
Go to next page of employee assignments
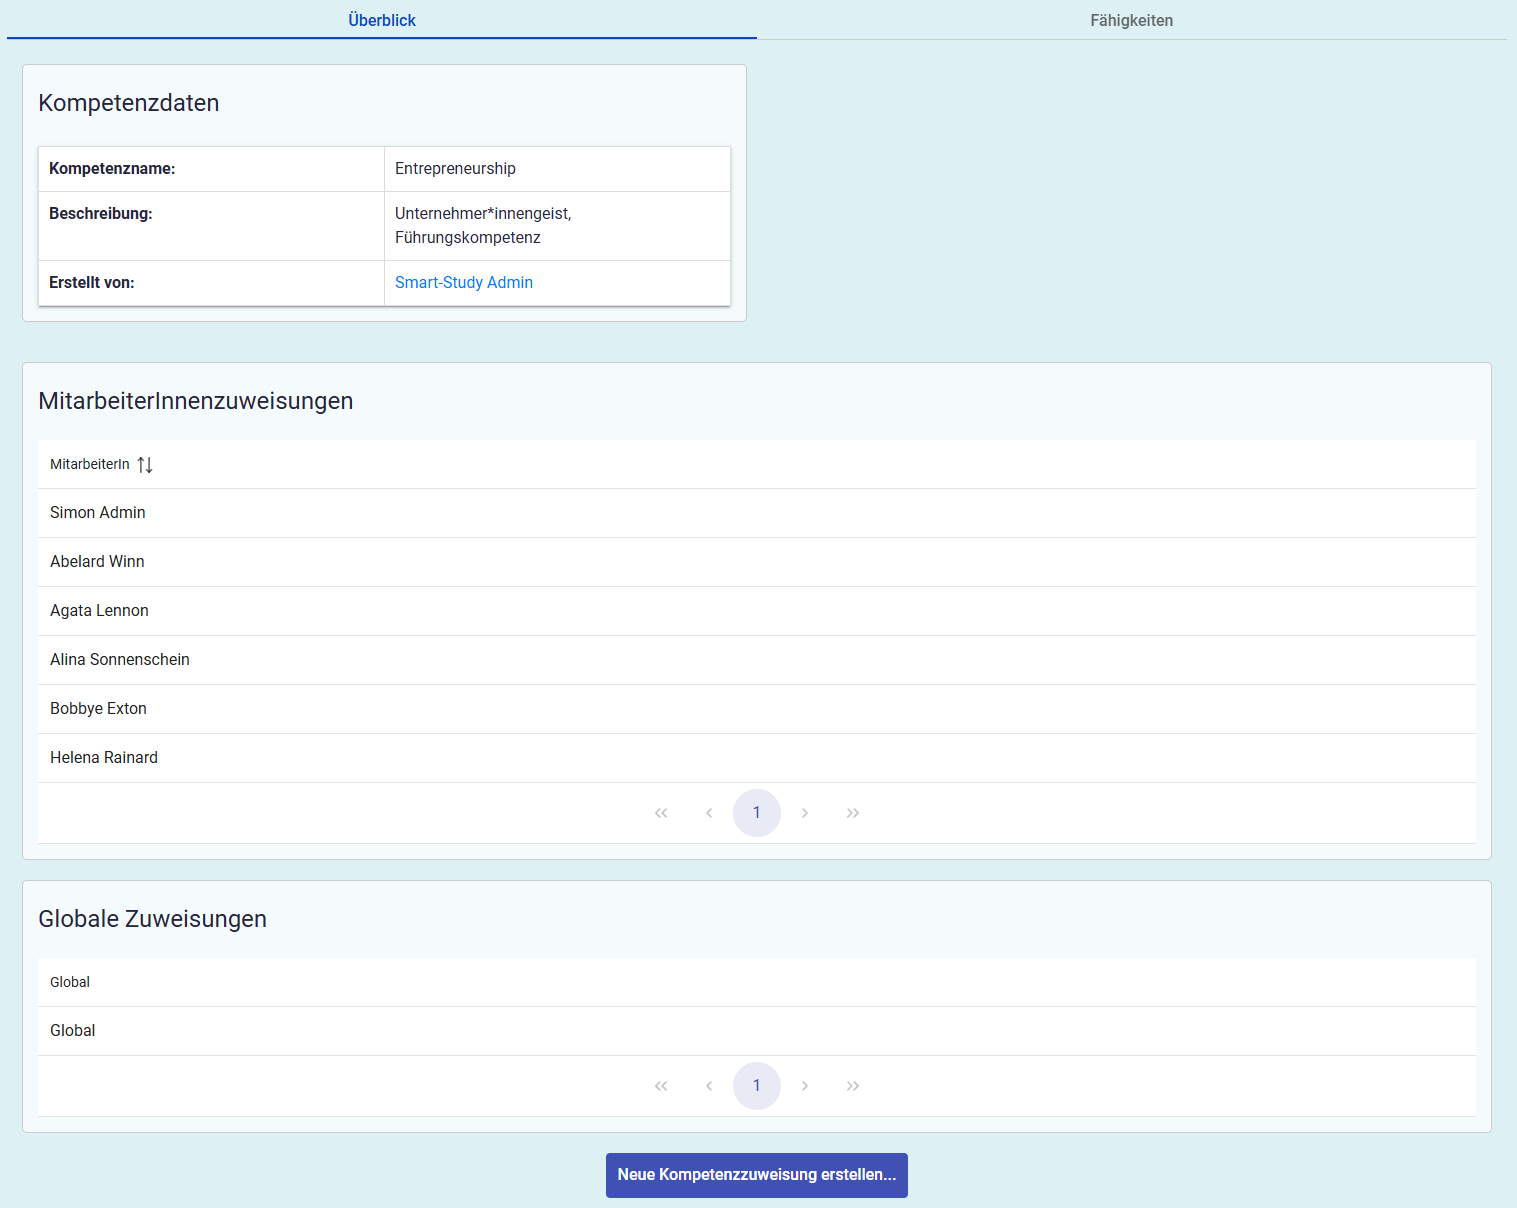click(x=805, y=813)
